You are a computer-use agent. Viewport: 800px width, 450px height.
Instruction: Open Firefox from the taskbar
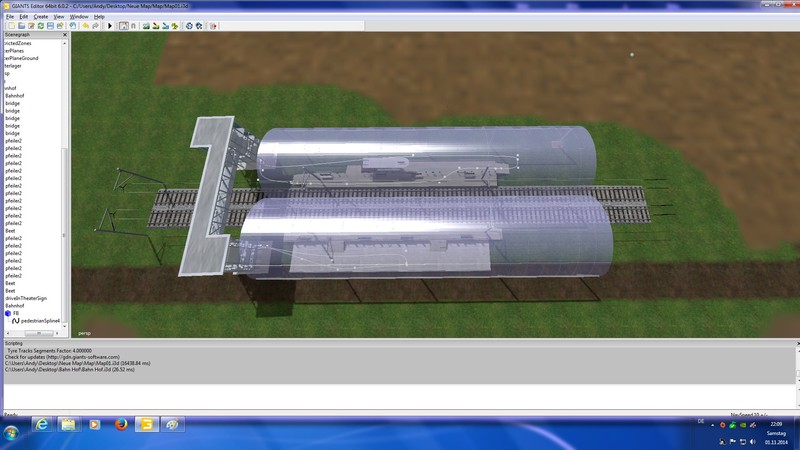[x=120, y=425]
